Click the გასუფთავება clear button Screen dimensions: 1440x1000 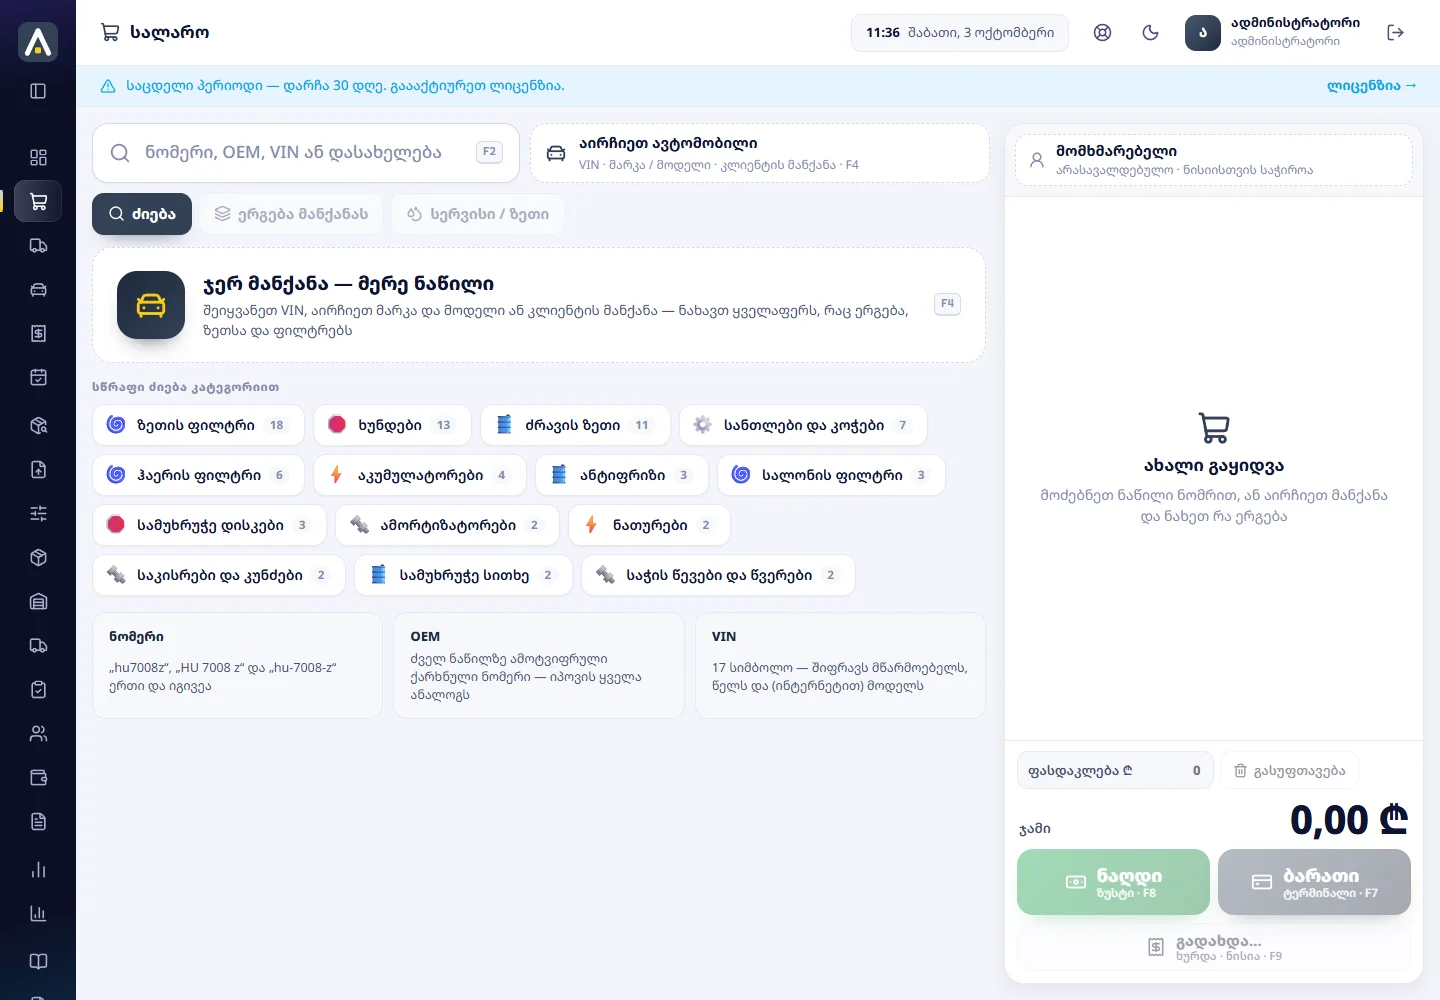click(x=1290, y=771)
